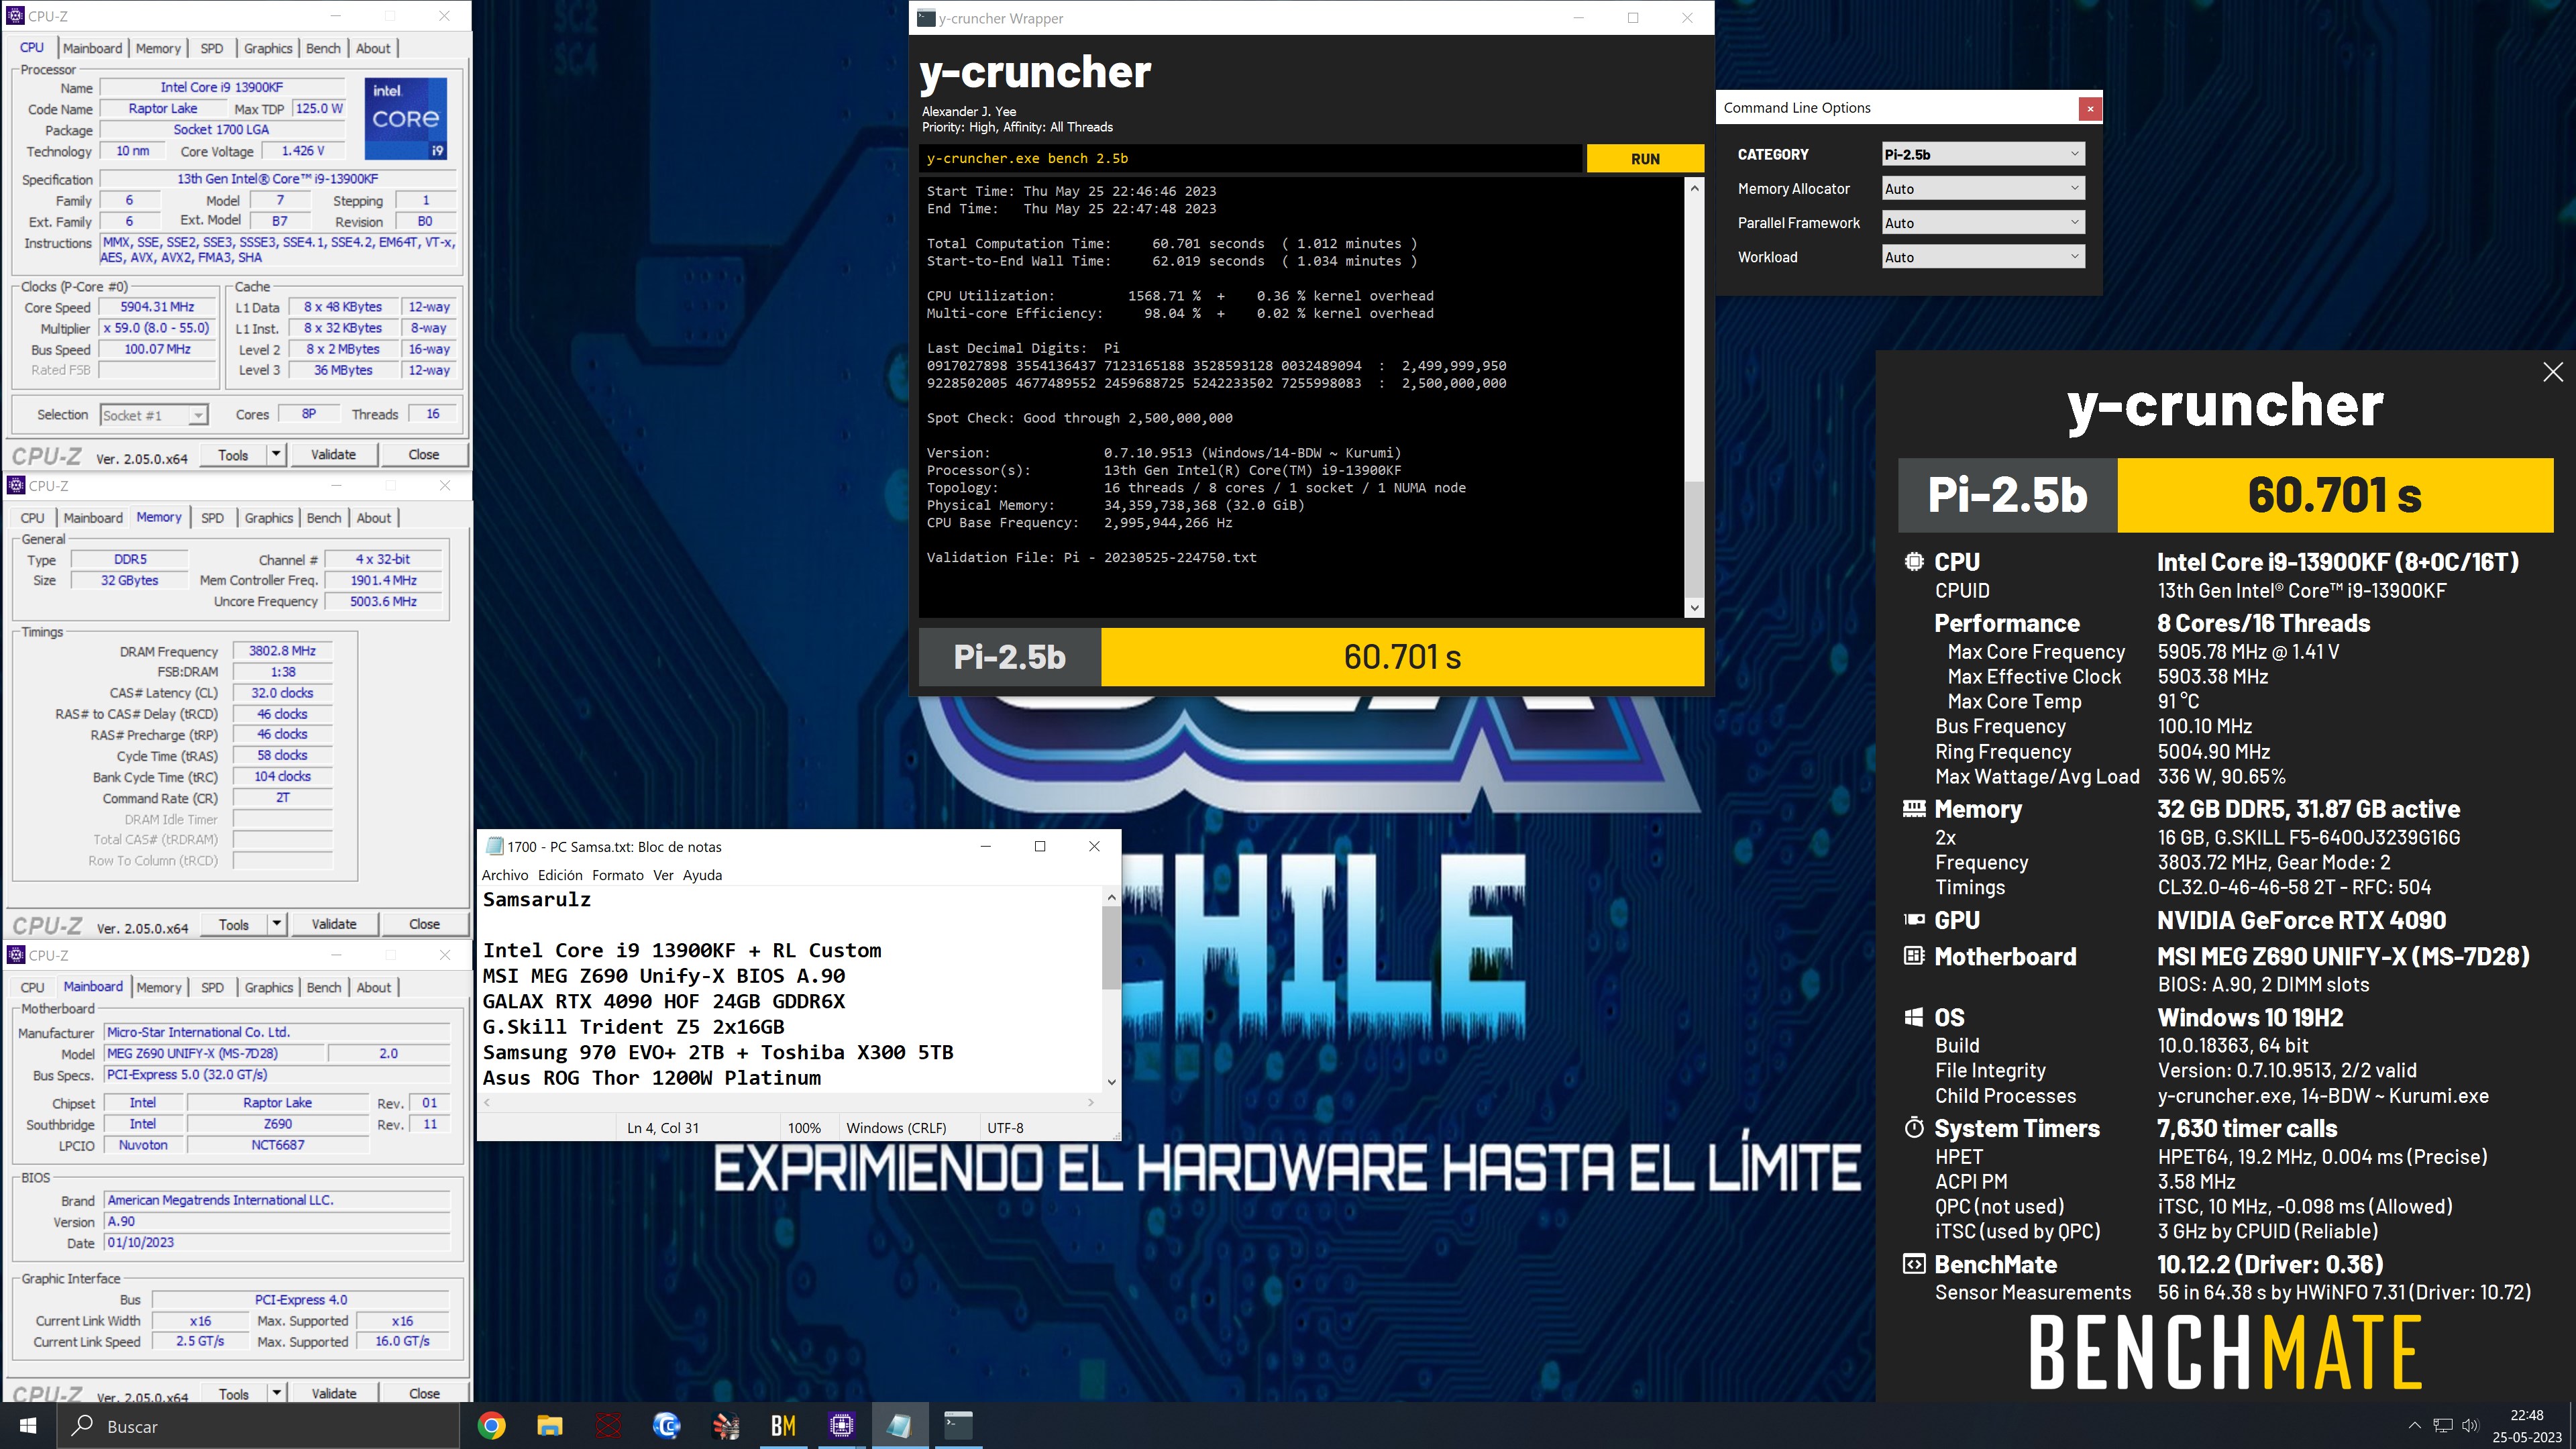Click top CPU-Z window title icon

pos(15,16)
